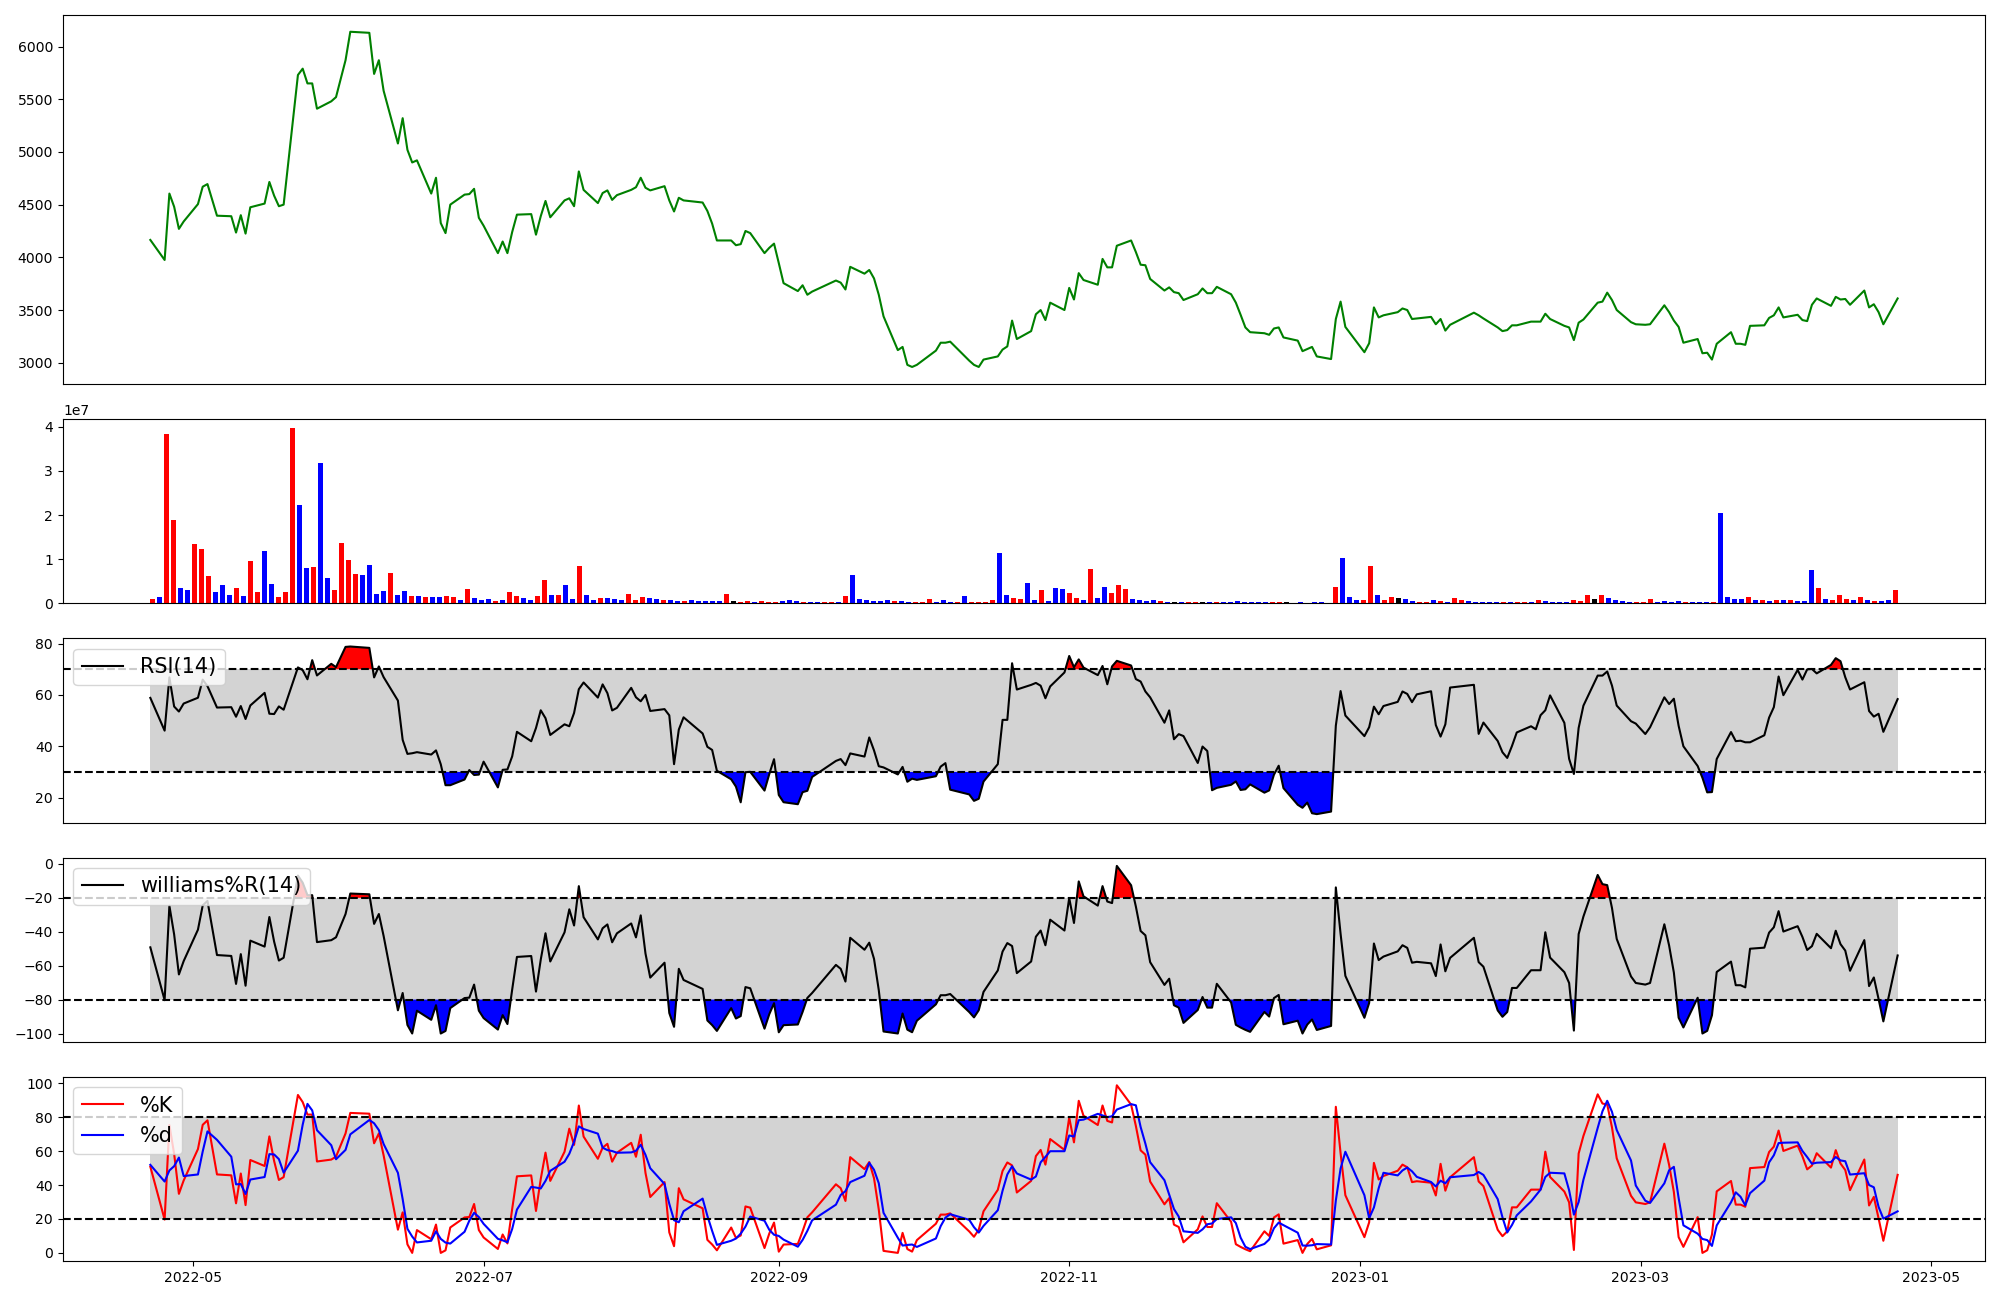2000x1300 pixels.
Task: Click the 2022-07 x-axis date label
Action: (484, 1277)
